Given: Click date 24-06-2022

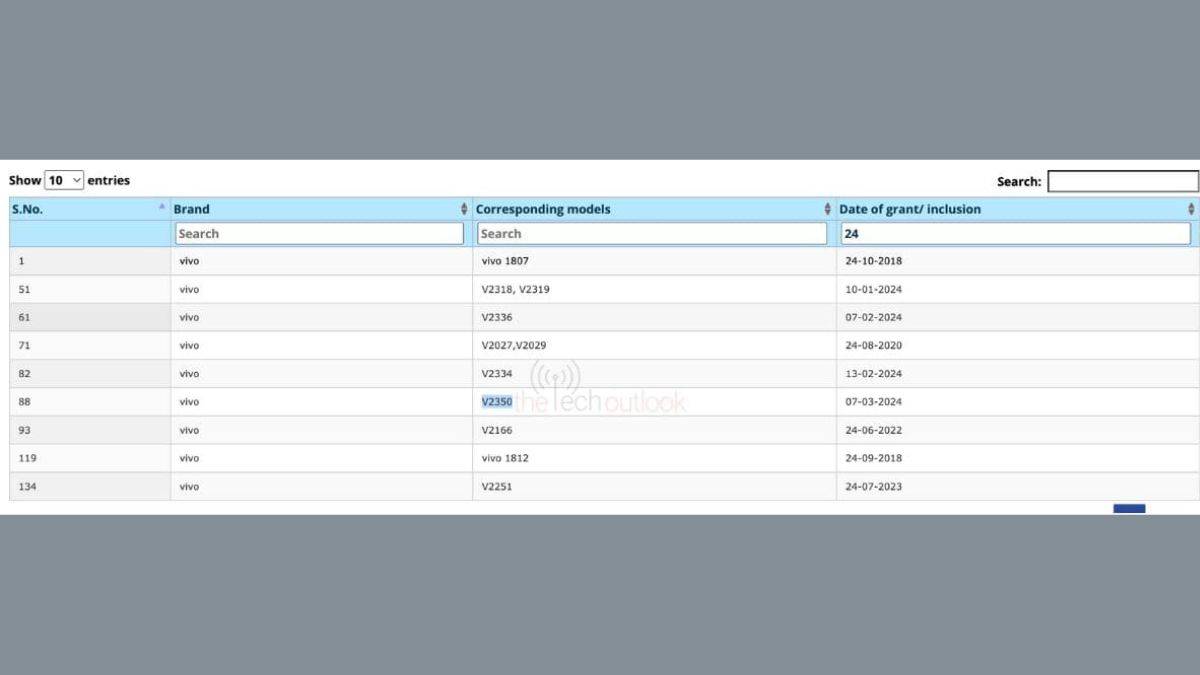Looking at the screenshot, I should [873, 430].
